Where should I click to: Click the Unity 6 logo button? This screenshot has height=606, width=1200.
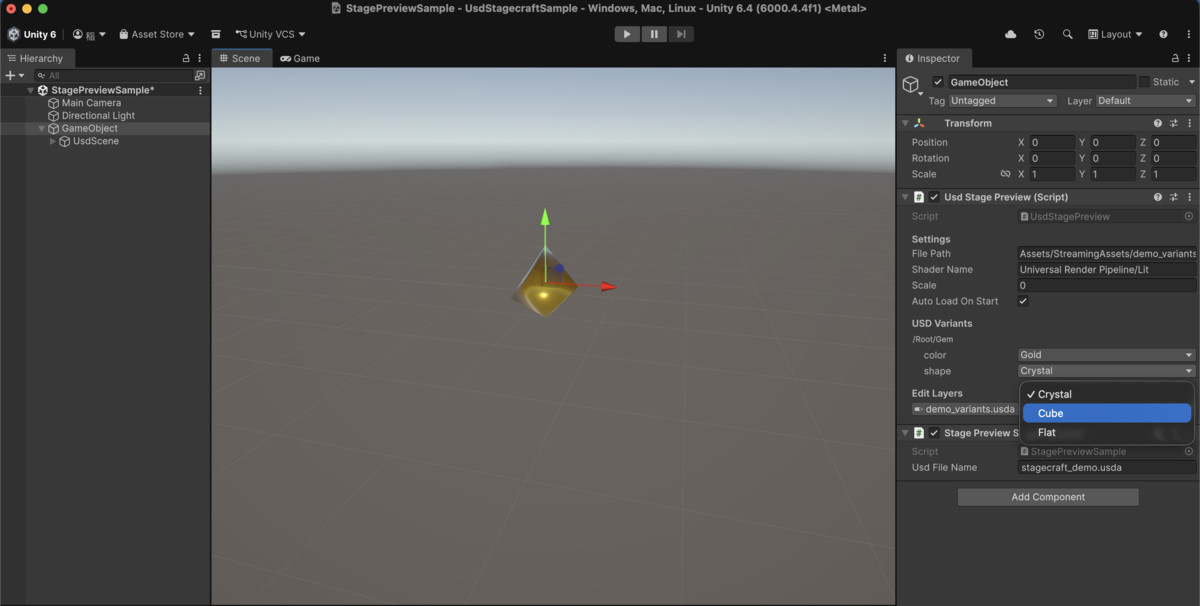32,34
